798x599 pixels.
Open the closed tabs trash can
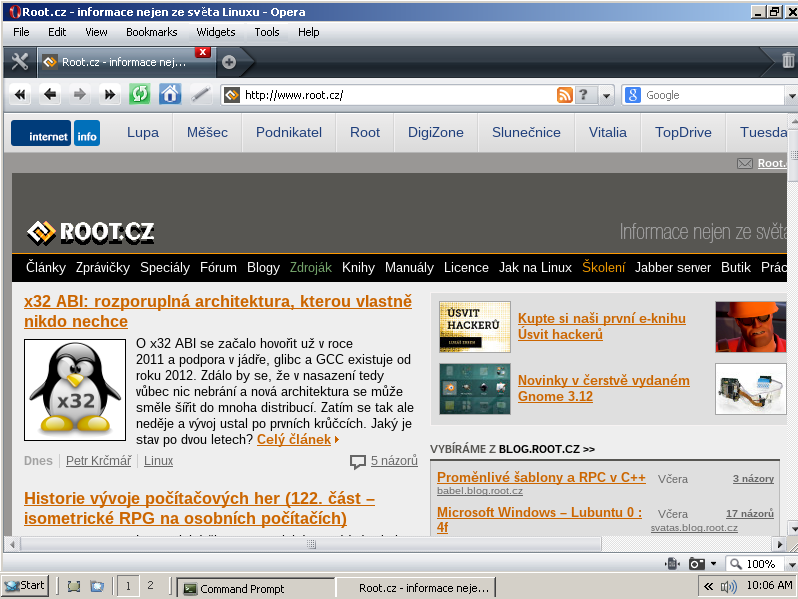coord(788,60)
